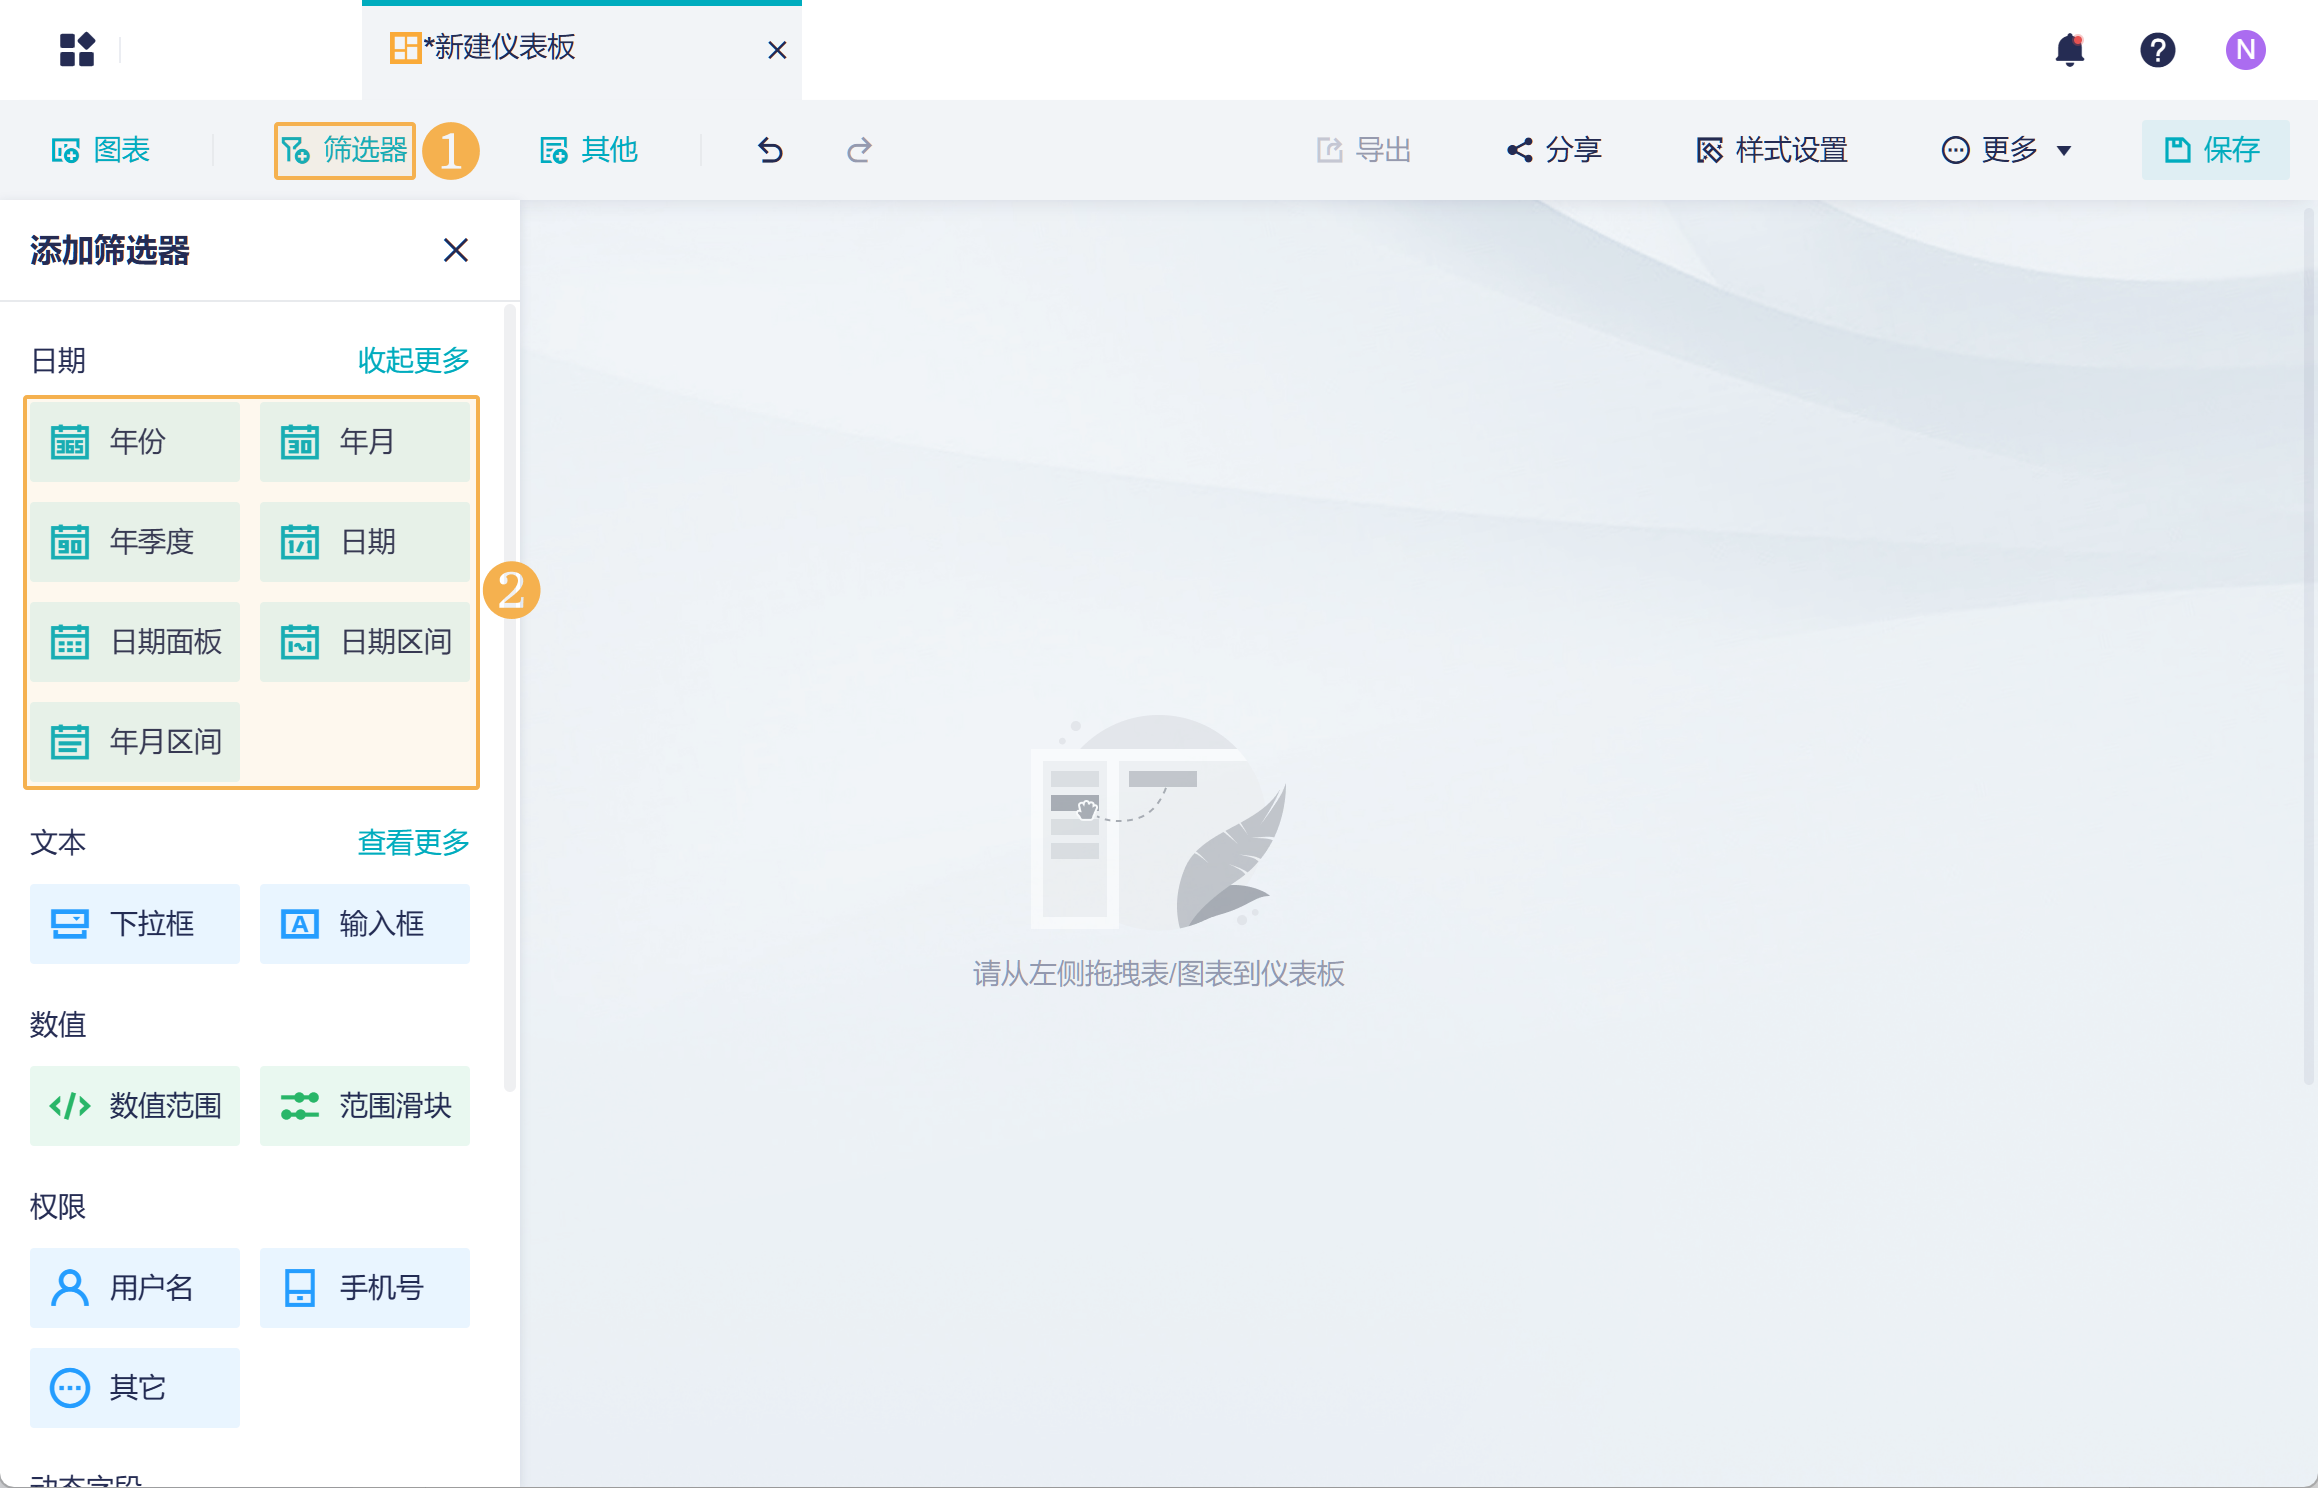The image size is (2318, 1488).
Task: Open the 其他 toolbar tab
Action: click(589, 150)
